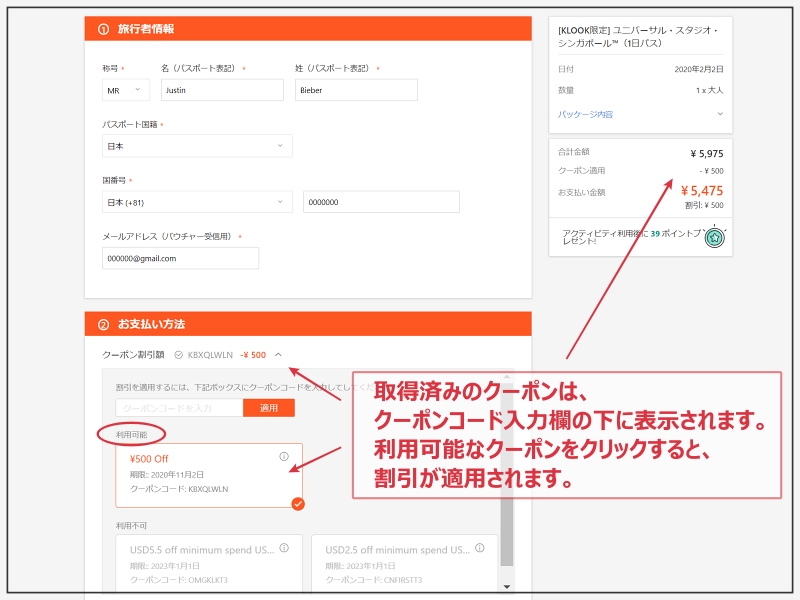This screenshot has height=600, width=800.
Task: Open the title MR dropdown
Action: pos(126,90)
